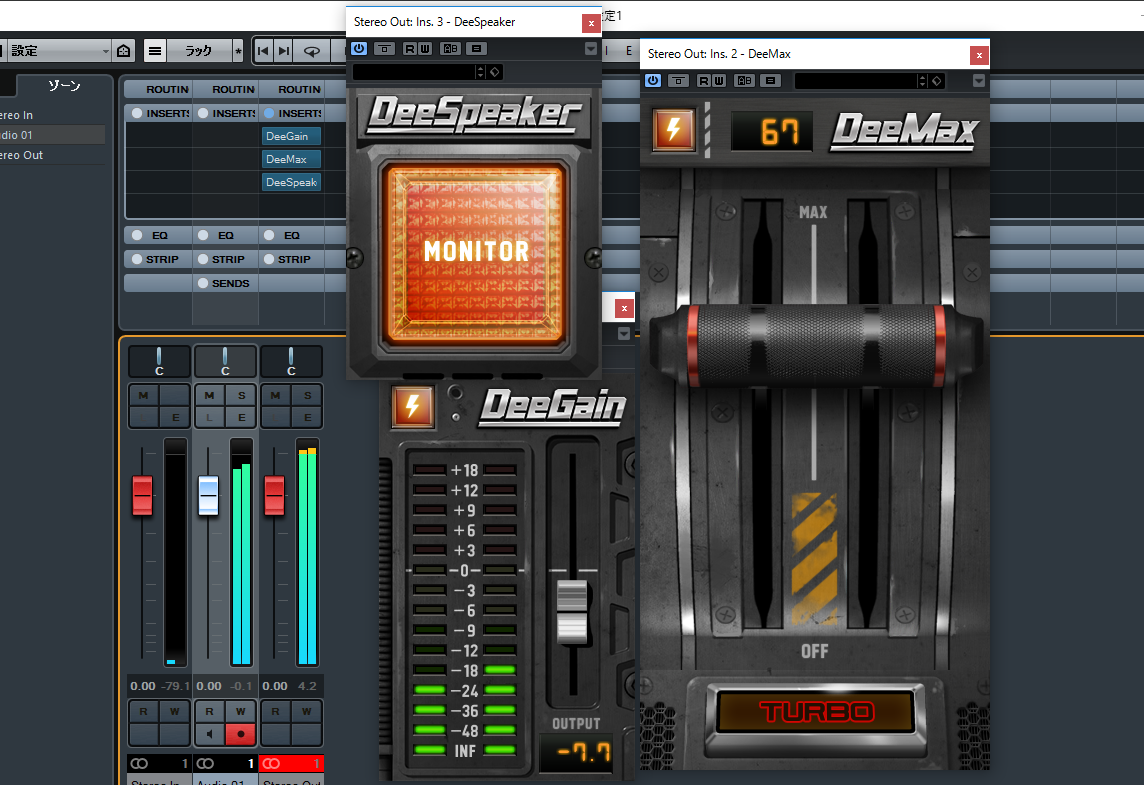Mute the Audio 01 channel
This screenshot has height=785, width=1144.
click(209, 395)
